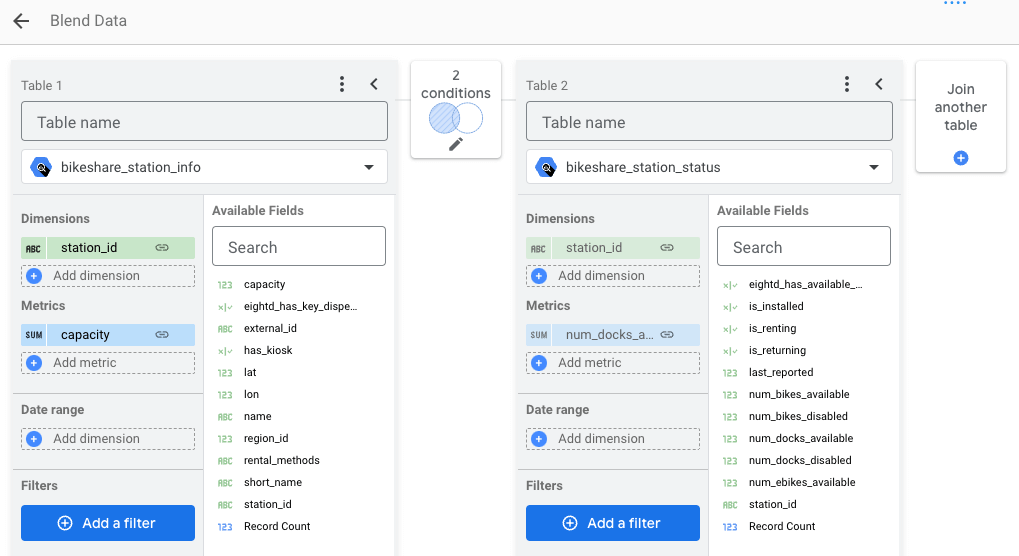Select num_docks_available in Available Fields
The width and height of the screenshot is (1019, 556).
(x=801, y=438)
